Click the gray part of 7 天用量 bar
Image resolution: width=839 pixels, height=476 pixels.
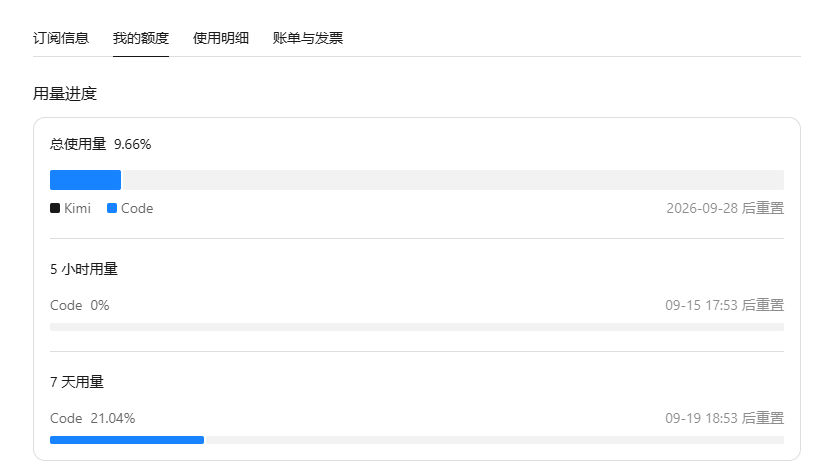click(x=494, y=440)
